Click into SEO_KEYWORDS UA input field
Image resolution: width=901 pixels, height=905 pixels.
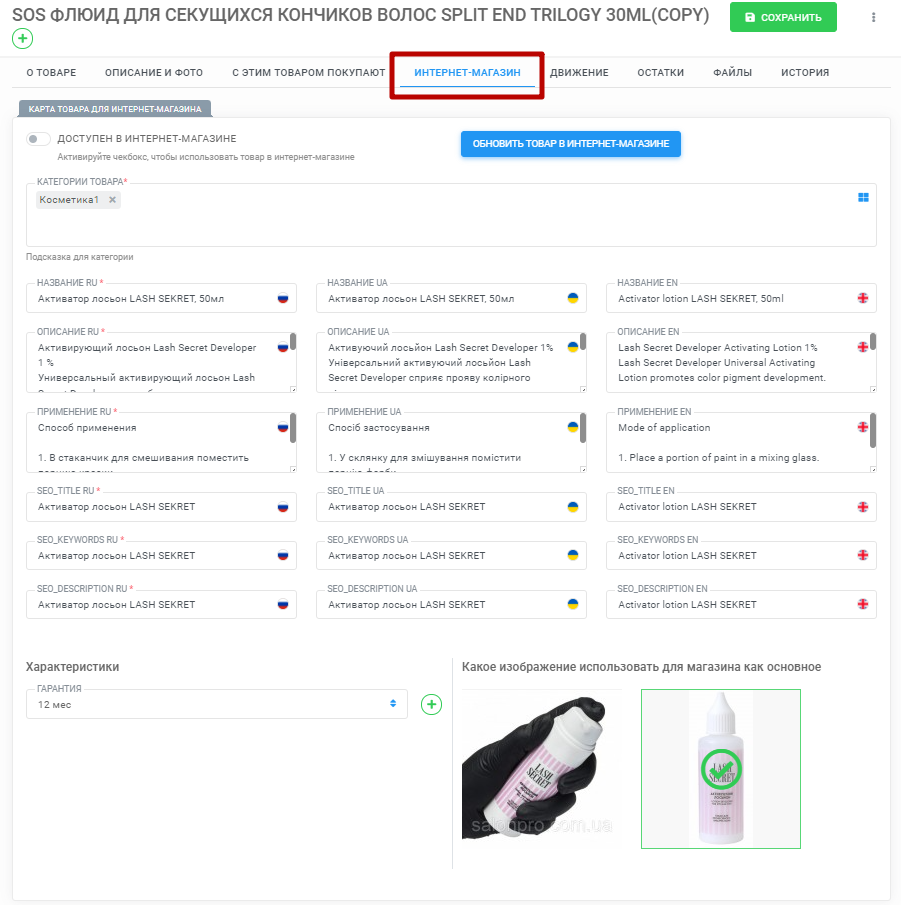tap(451, 556)
